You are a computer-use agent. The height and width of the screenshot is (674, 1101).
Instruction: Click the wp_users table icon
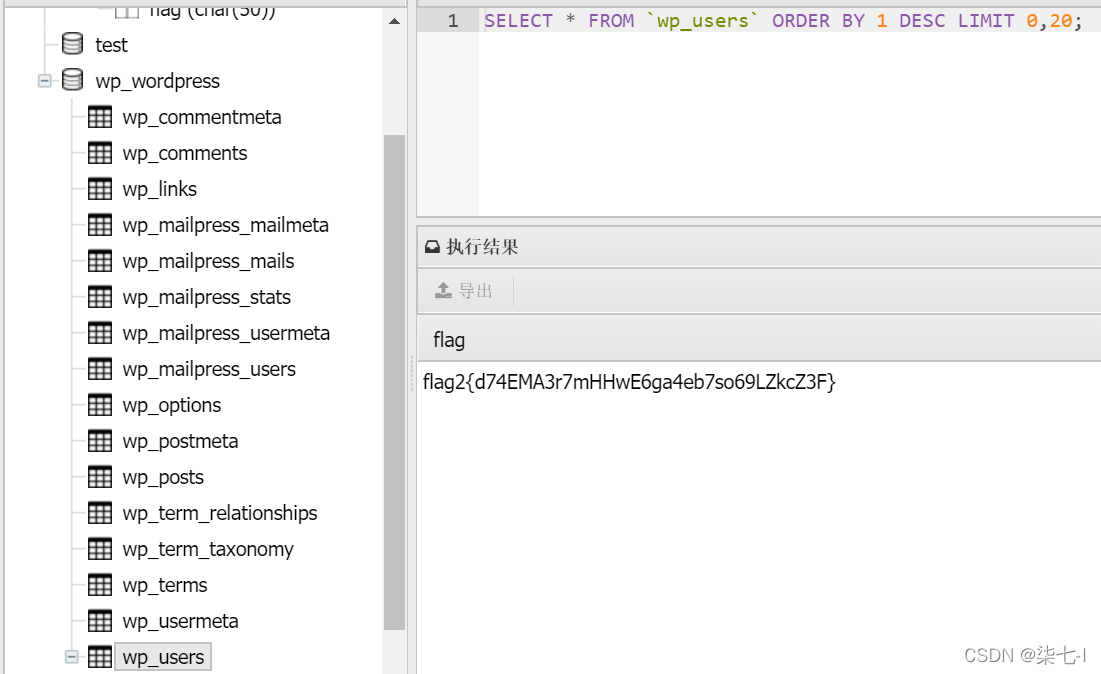[x=100, y=657]
